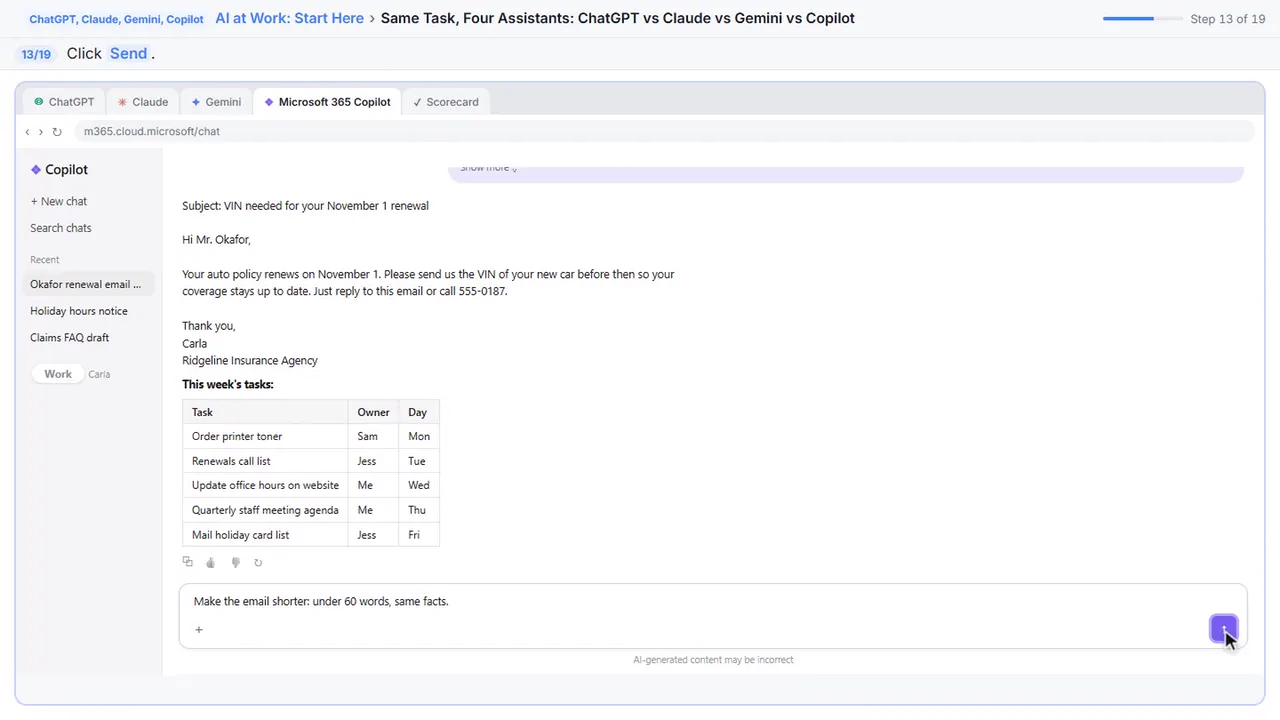The image size is (1280, 720).
Task: Open the Scorecard tab
Action: point(446,102)
